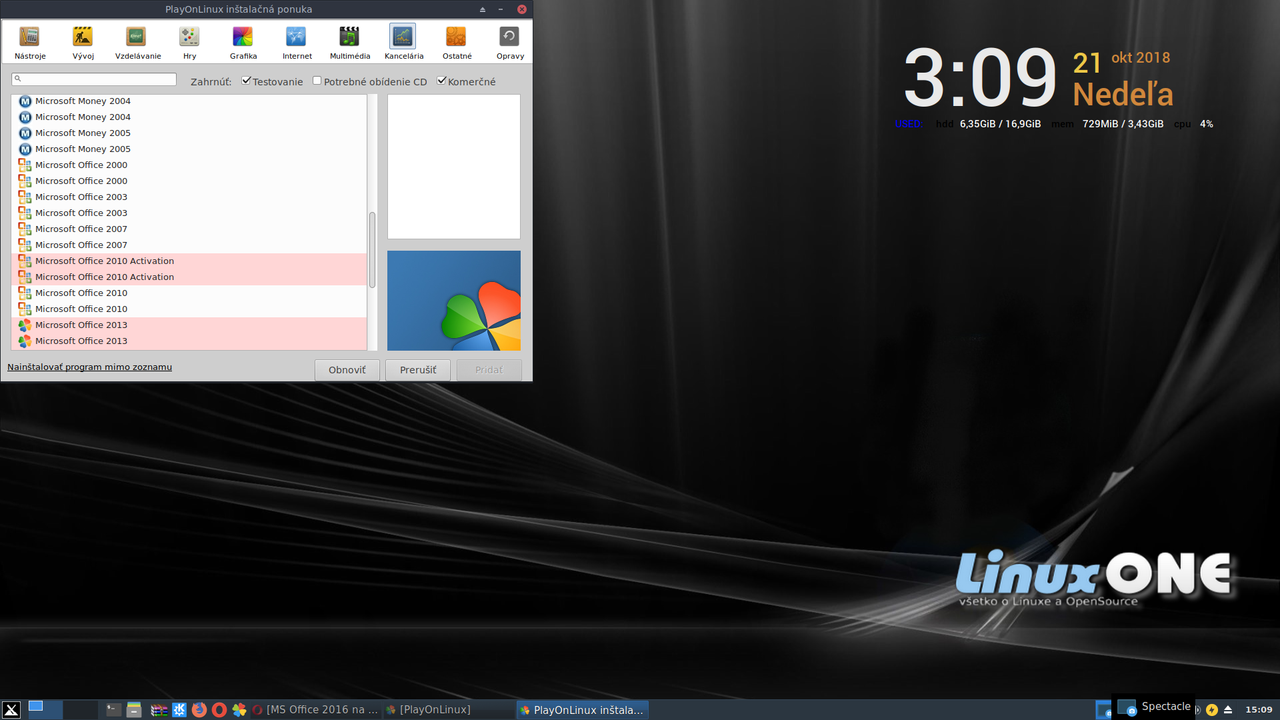Focus the program search field
This screenshot has width=1280, height=720.
[94, 79]
